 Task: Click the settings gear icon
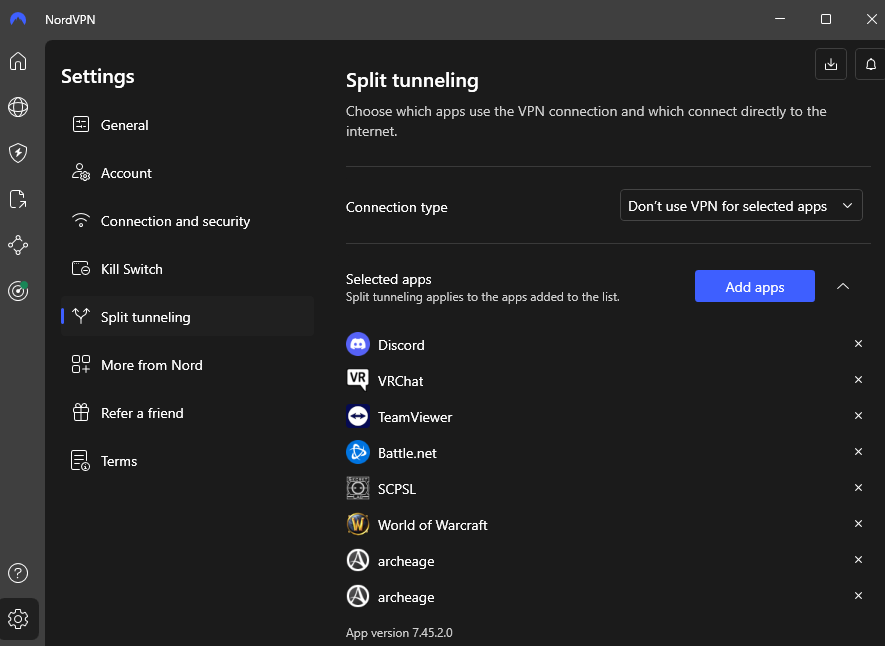pyautogui.click(x=18, y=619)
